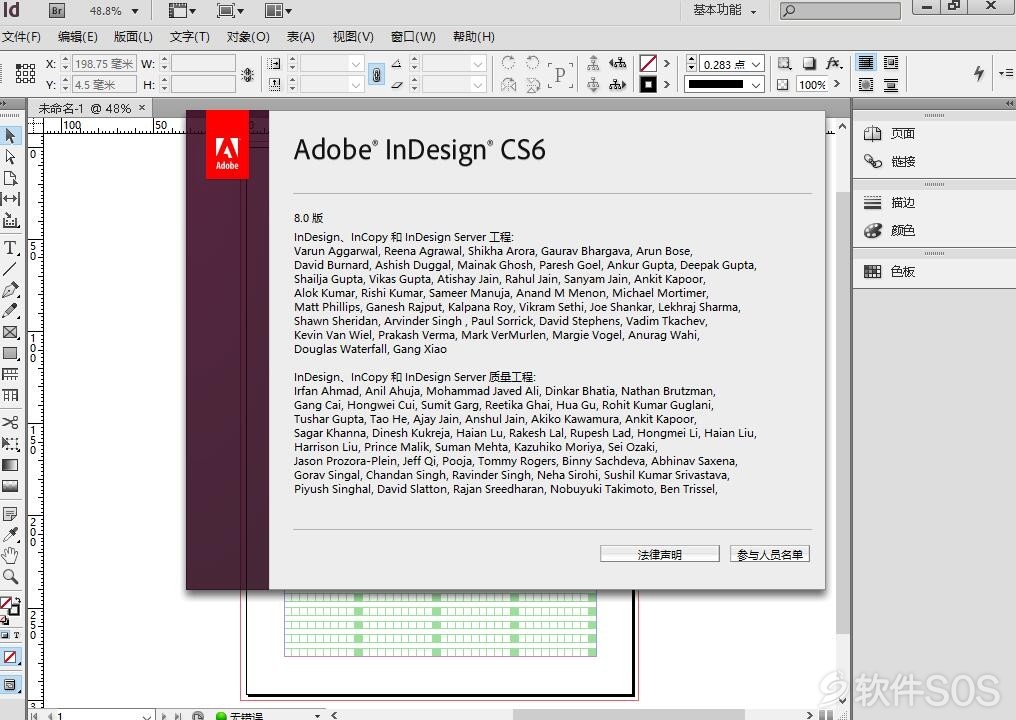Click stroke color swatch in control panel
This screenshot has height=720, width=1016.
pyautogui.click(x=648, y=84)
